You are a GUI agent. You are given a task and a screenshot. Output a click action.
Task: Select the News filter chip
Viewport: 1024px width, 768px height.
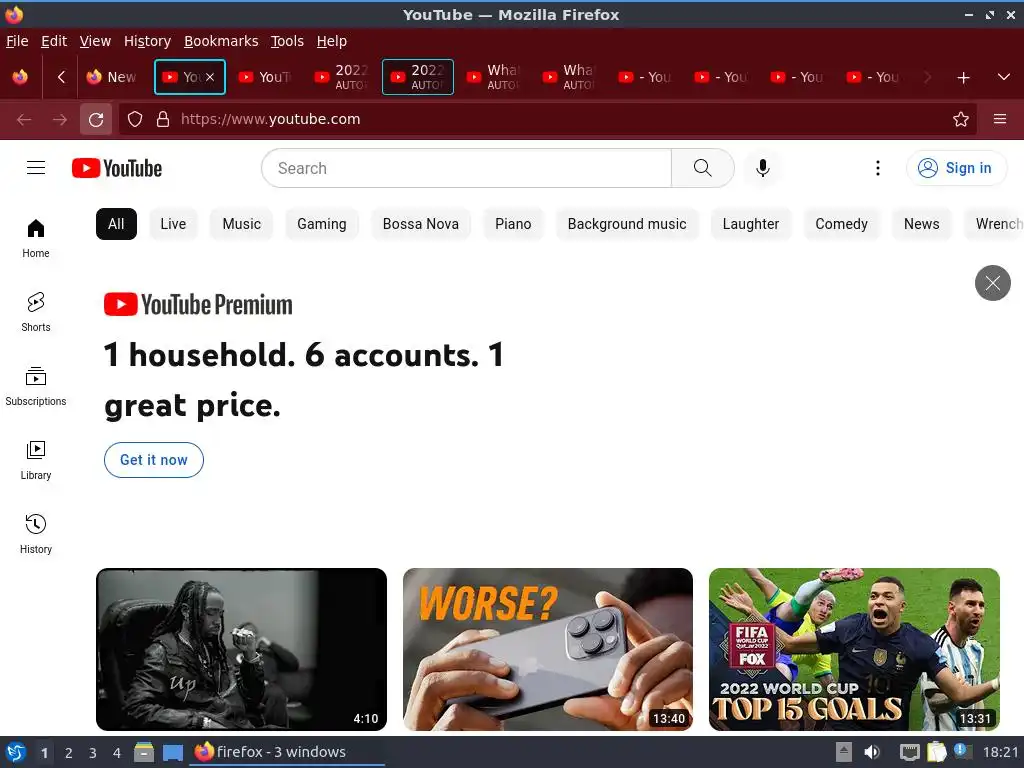[x=921, y=224]
